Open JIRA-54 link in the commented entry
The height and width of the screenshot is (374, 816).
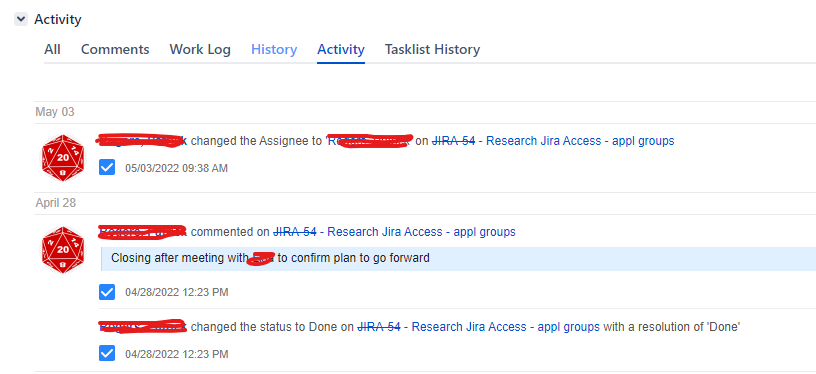295,231
